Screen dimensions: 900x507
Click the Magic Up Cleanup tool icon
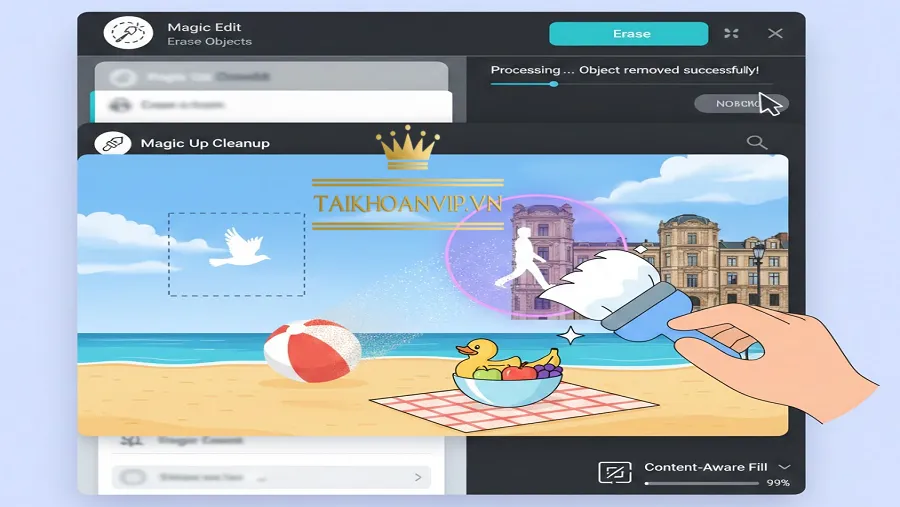coord(112,143)
